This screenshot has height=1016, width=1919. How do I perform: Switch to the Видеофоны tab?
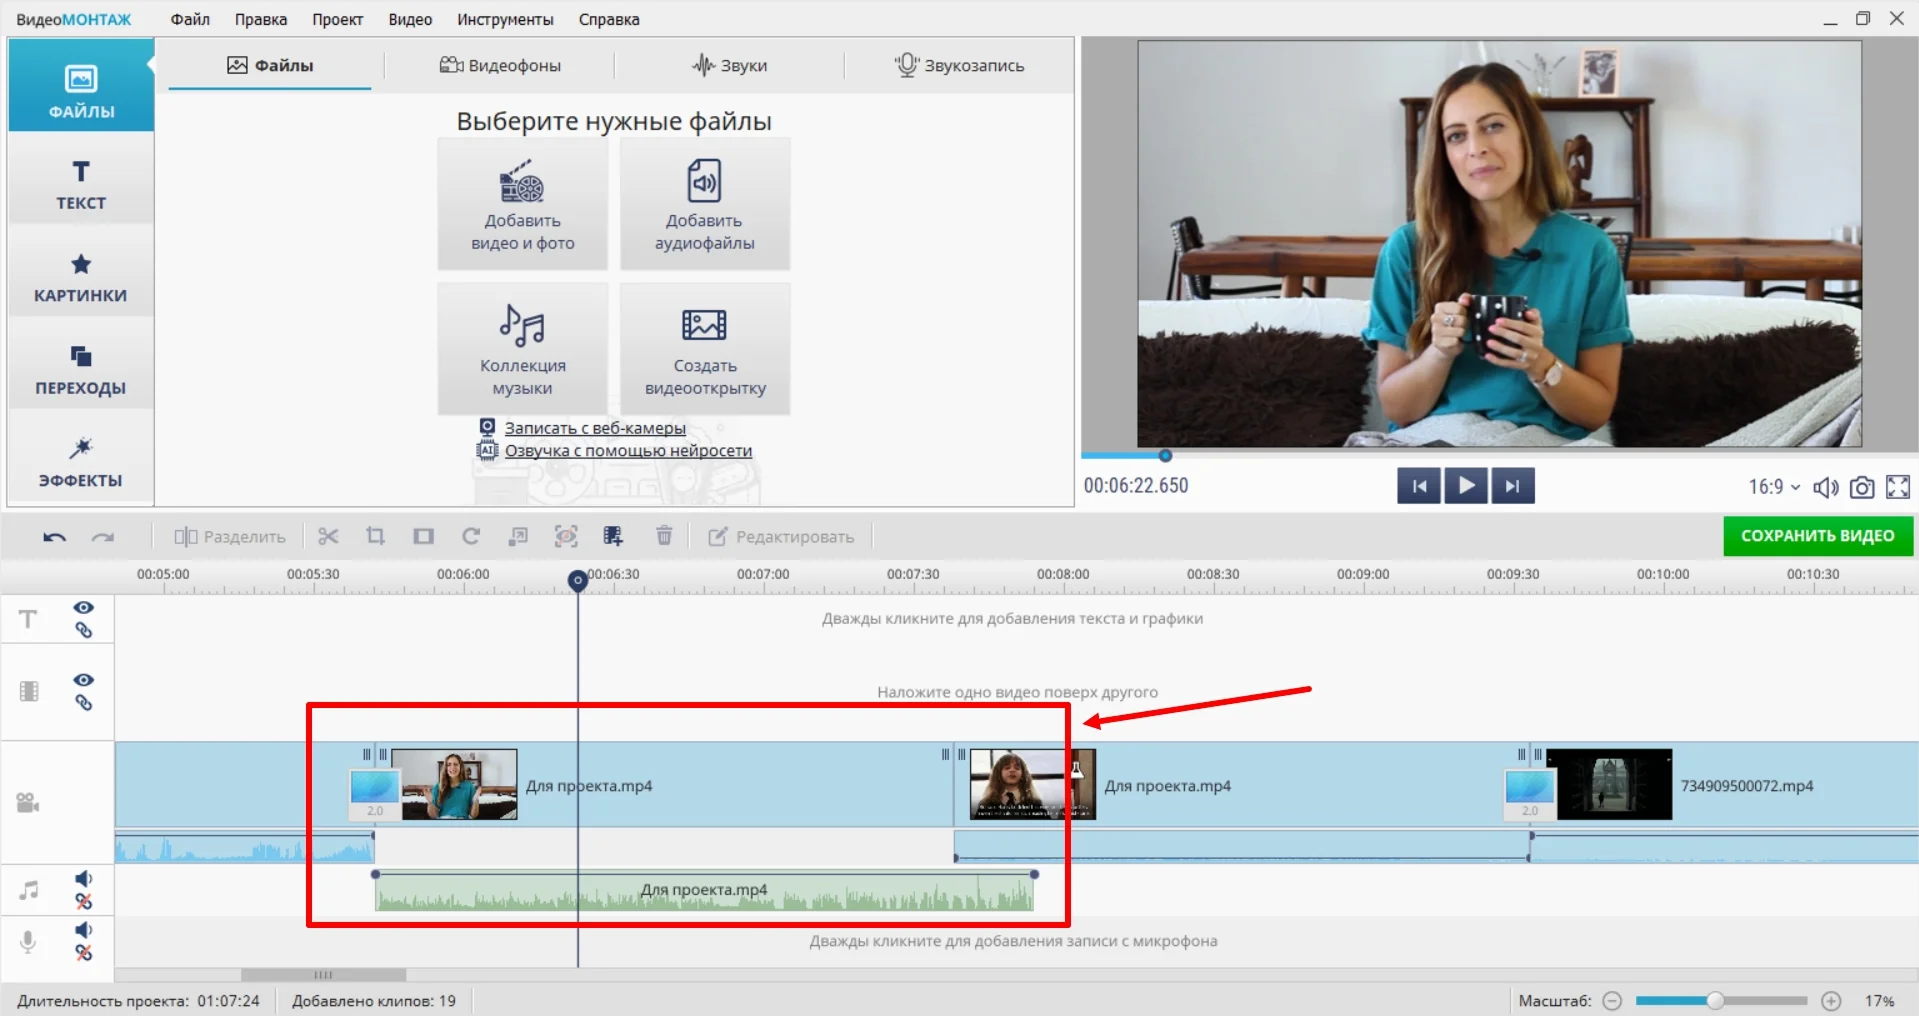click(x=500, y=66)
